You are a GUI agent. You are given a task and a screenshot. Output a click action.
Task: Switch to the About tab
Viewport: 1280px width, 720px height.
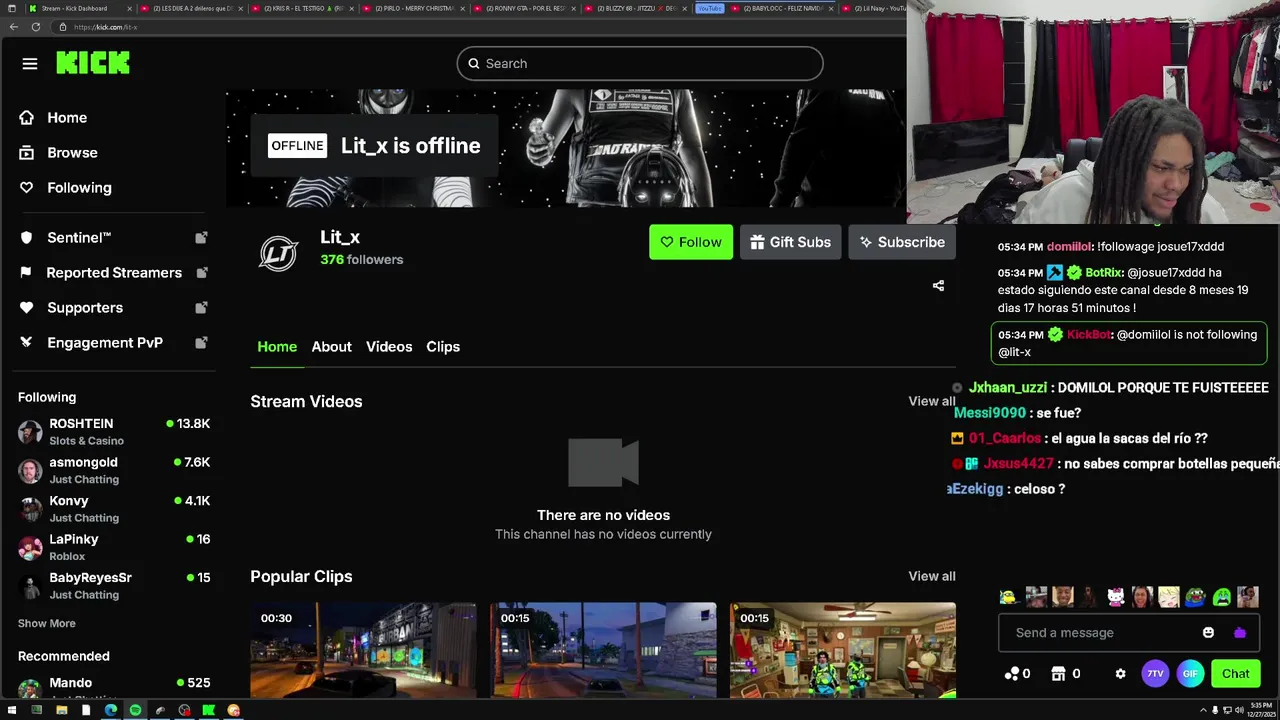pos(331,347)
